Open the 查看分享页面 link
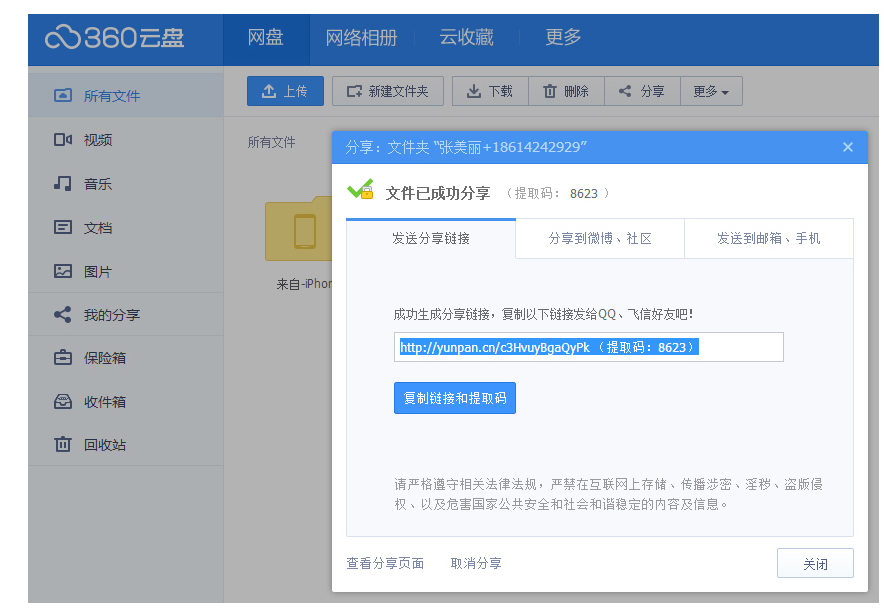This screenshot has height=610, width=884. click(385, 564)
